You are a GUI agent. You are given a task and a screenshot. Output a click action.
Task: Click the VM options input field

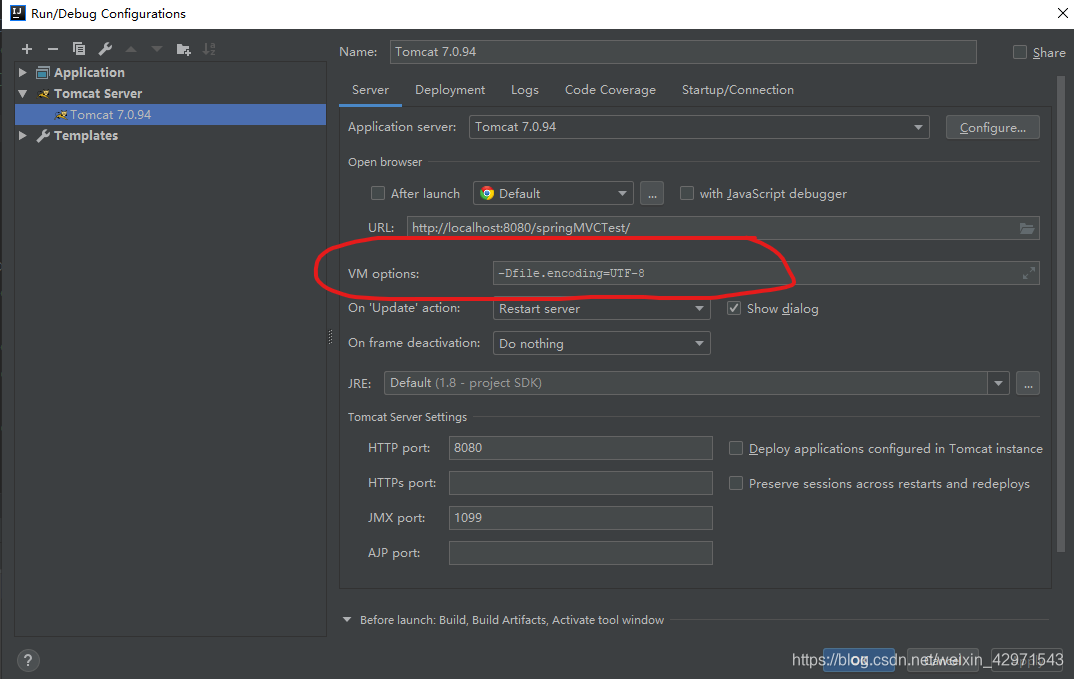pyautogui.click(x=766, y=273)
